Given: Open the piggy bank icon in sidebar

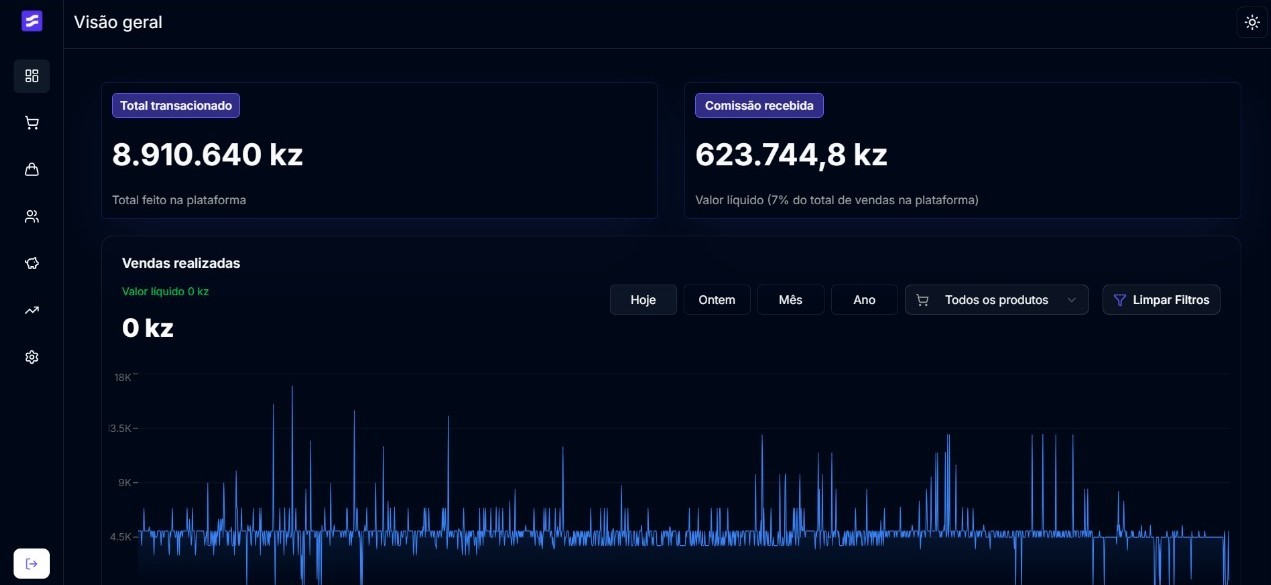Looking at the screenshot, I should pos(32,263).
